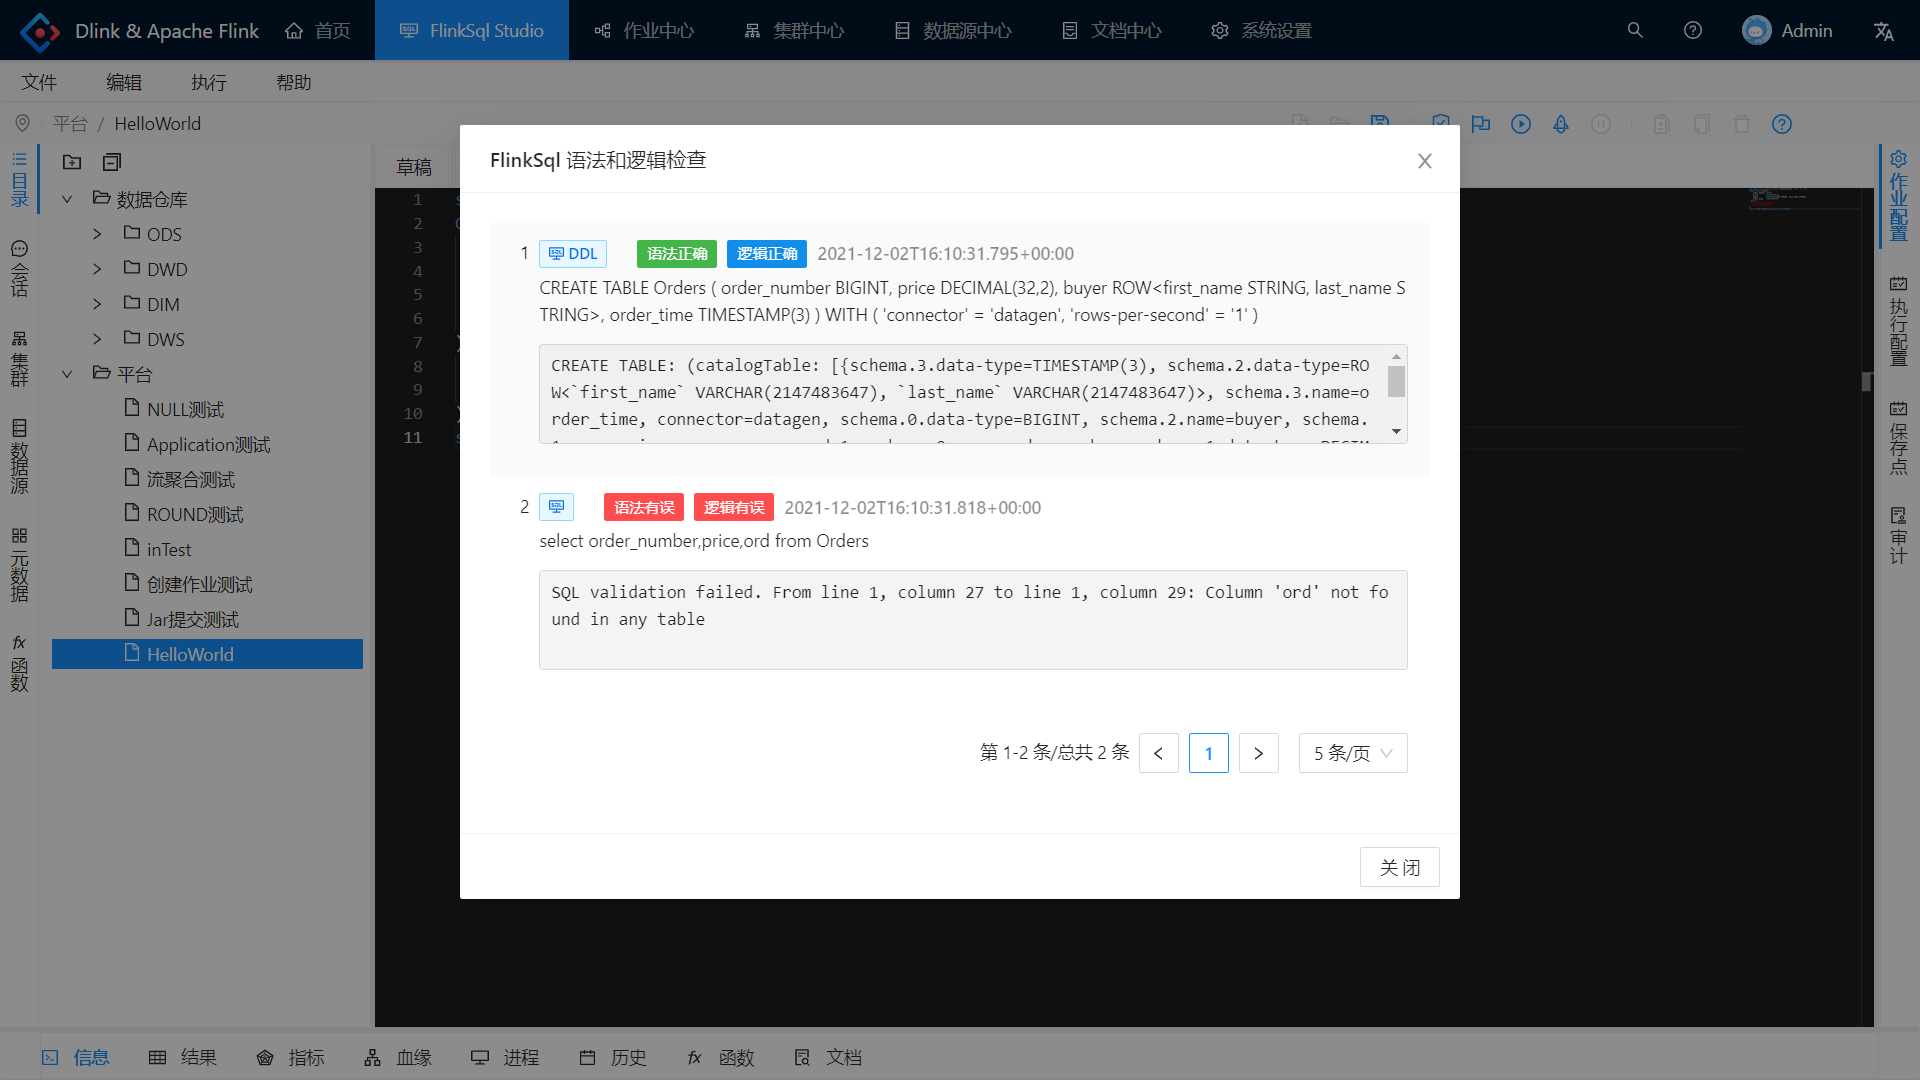Go to next results page
This screenshot has width=1920, height=1080.
[x=1258, y=753]
